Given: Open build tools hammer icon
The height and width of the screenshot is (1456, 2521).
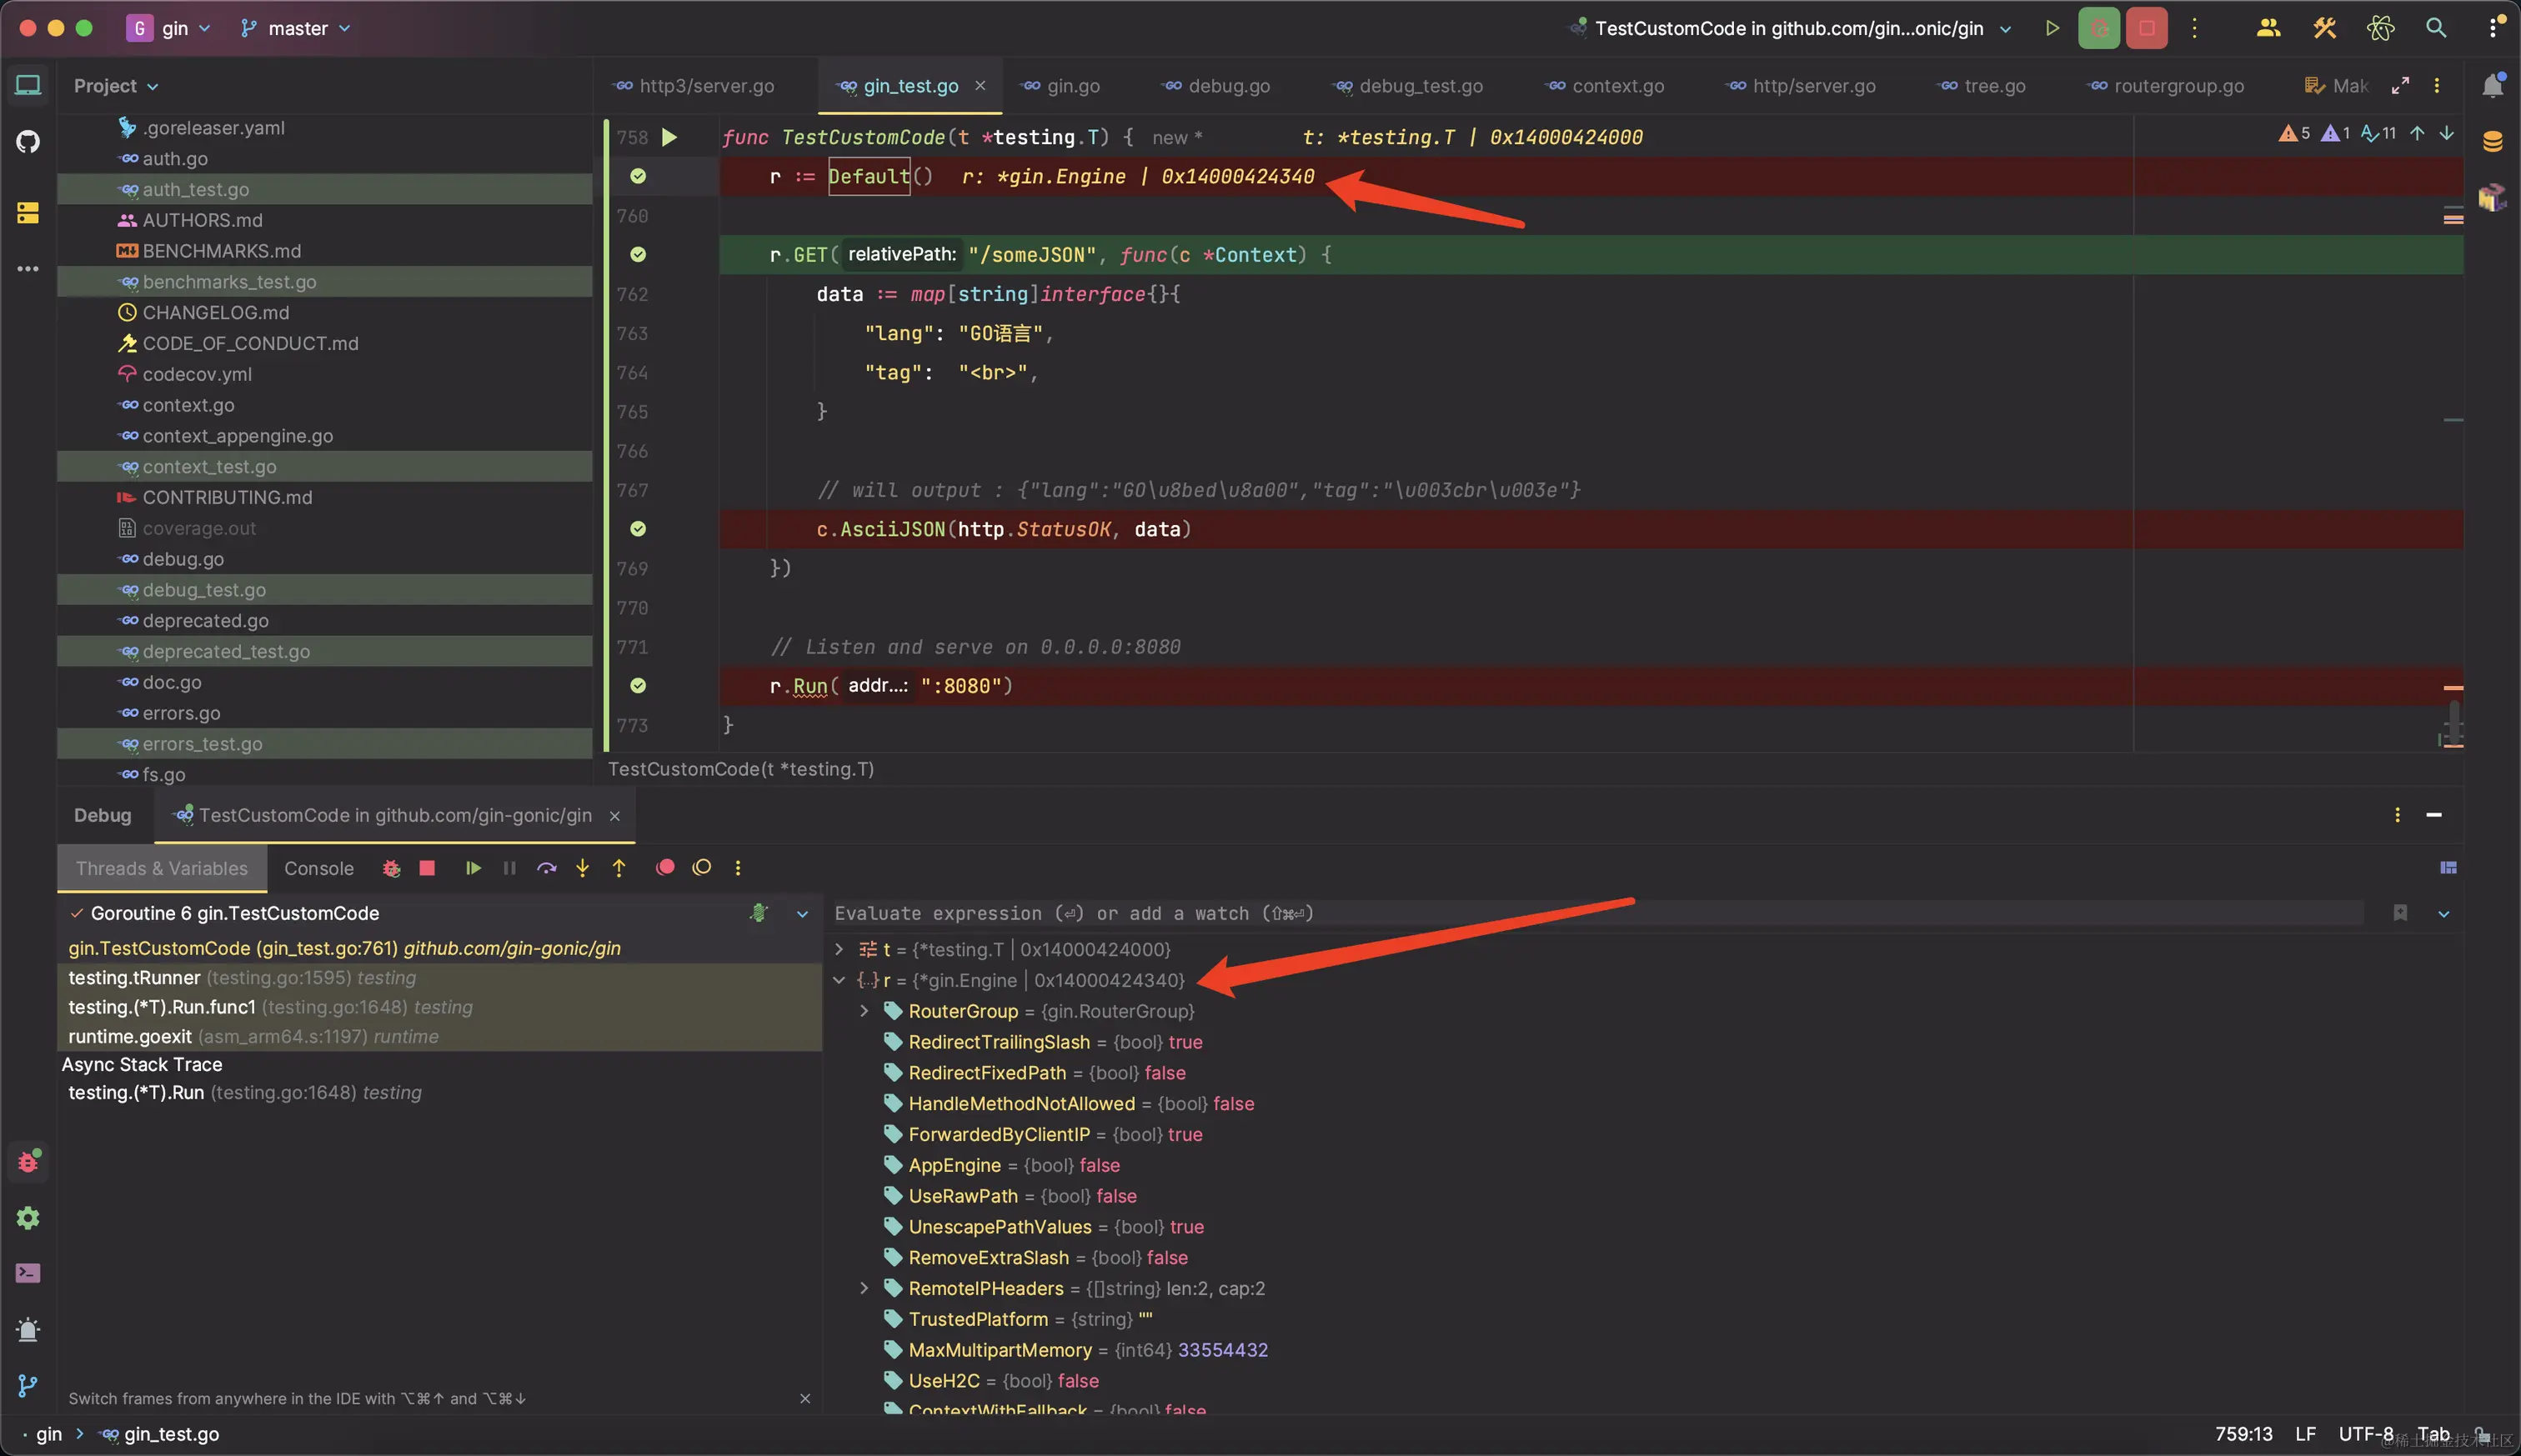Looking at the screenshot, I should (2324, 28).
